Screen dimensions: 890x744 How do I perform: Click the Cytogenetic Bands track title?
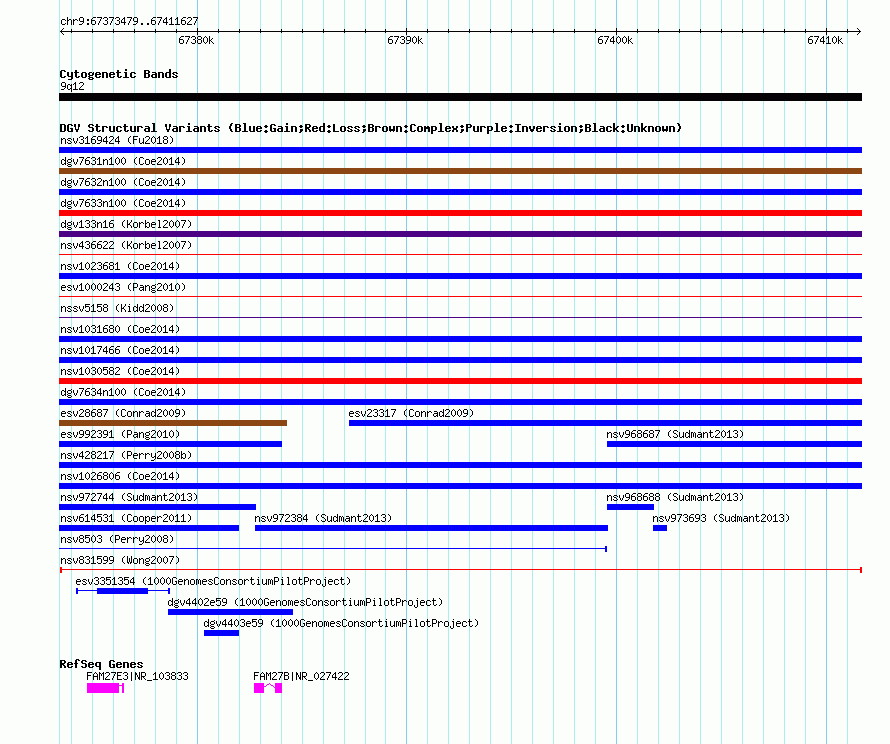[x=119, y=74]
